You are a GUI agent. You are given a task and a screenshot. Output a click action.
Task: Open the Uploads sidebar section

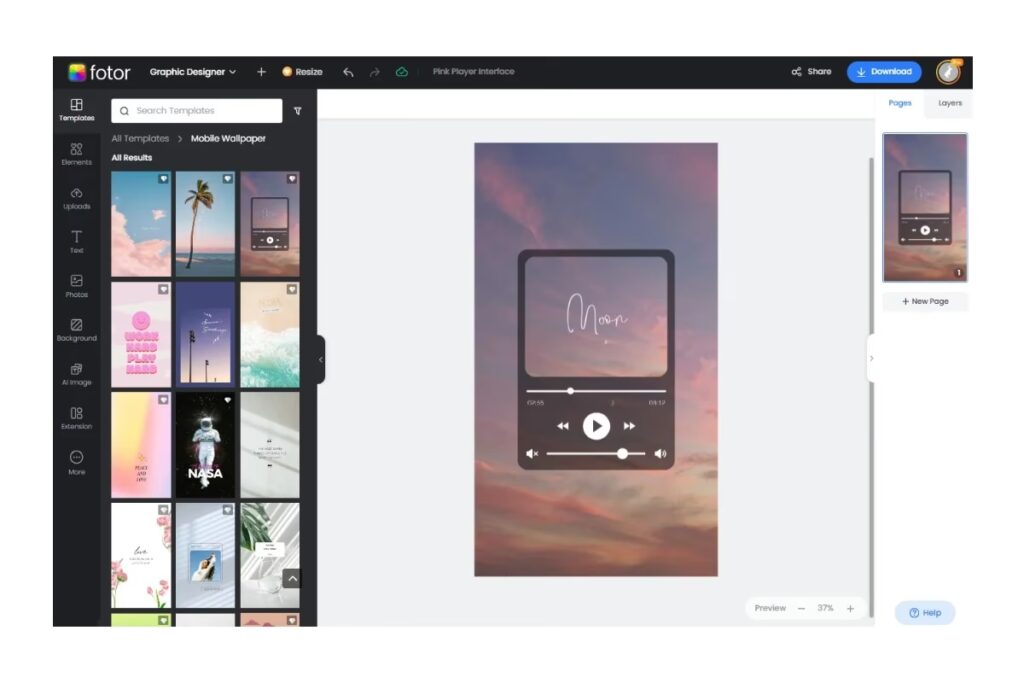(x=76, y=197)
